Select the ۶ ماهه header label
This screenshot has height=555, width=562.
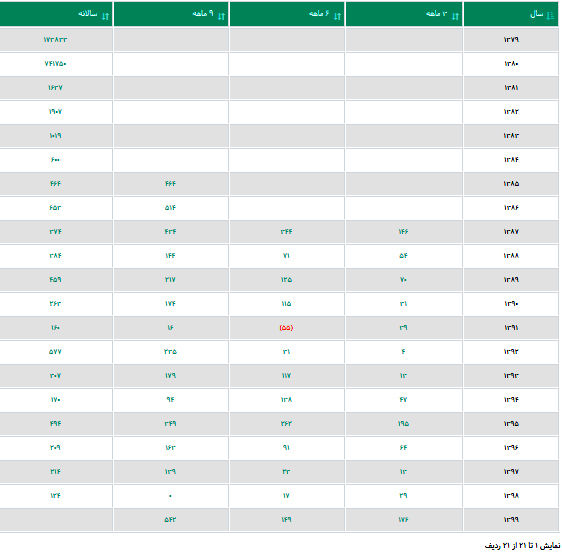point(319,14)
